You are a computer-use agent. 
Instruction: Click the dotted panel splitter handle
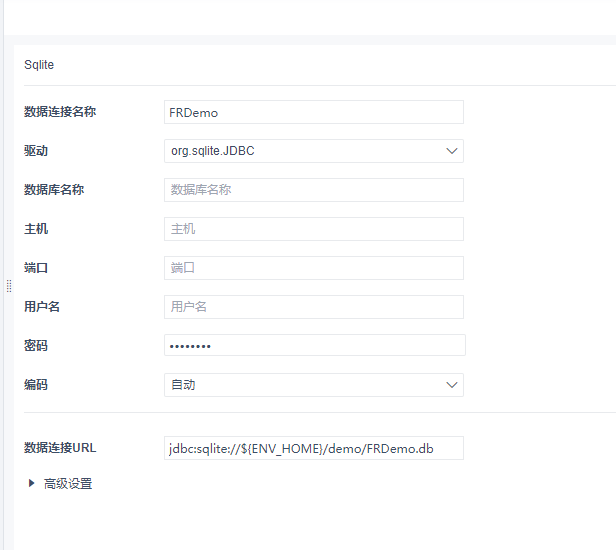coord(9,286)
